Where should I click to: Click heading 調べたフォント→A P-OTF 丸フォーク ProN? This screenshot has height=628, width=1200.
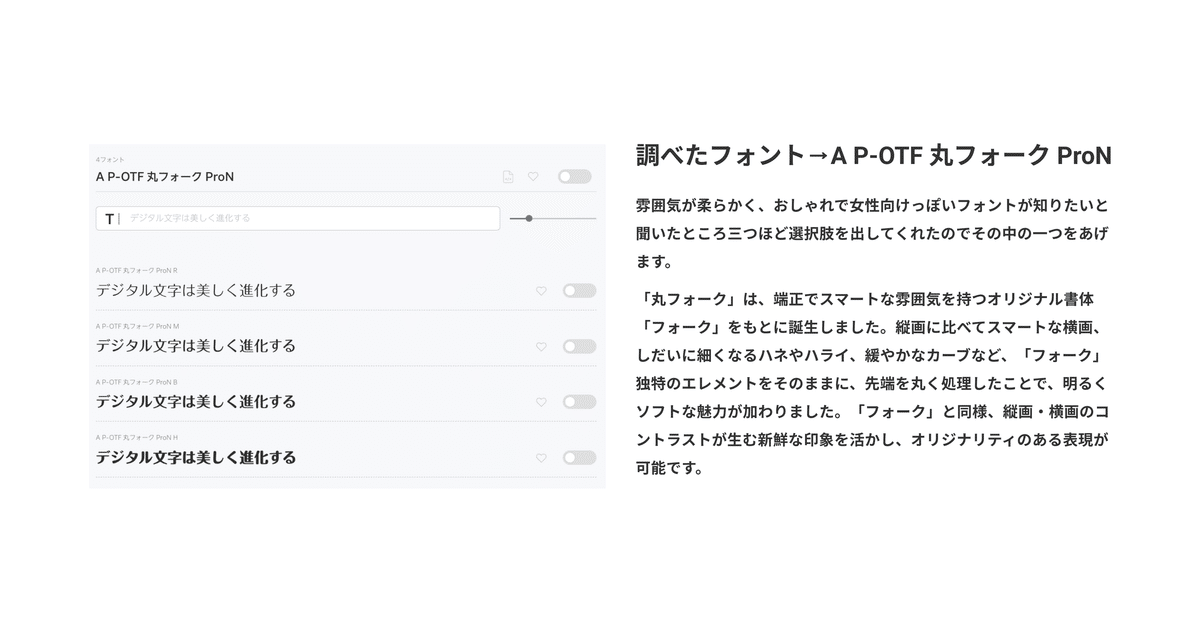click(874, 156)
